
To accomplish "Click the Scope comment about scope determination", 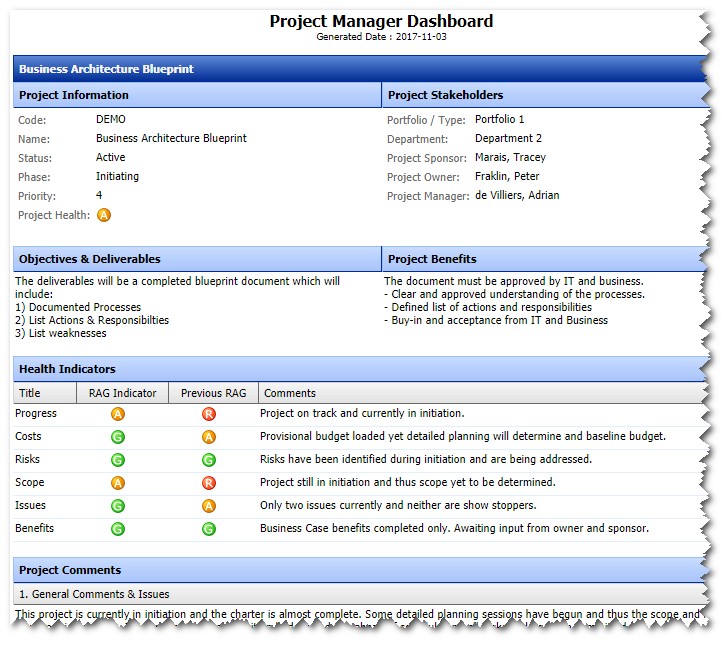I will pos(408,482).
